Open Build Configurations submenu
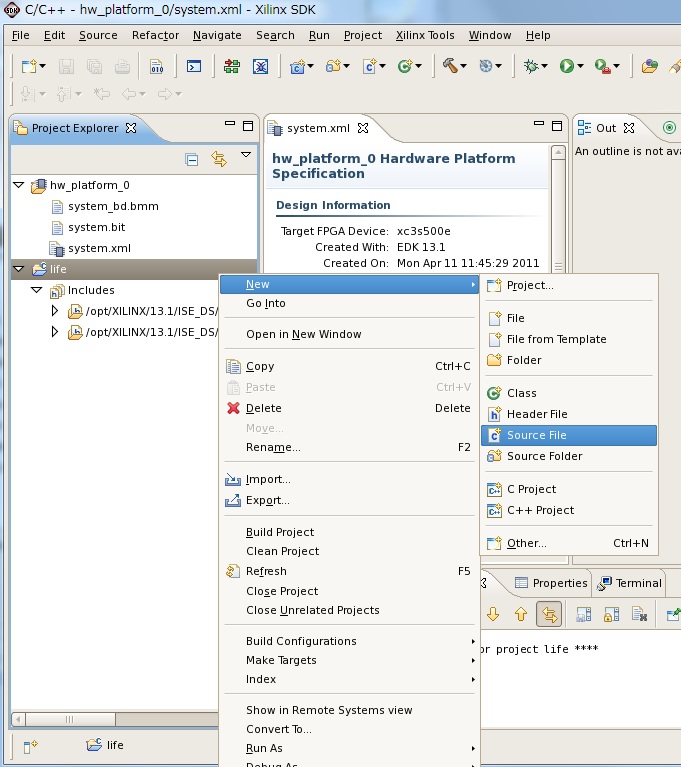This screenshot has height=767, width=681. pos(349,641)
